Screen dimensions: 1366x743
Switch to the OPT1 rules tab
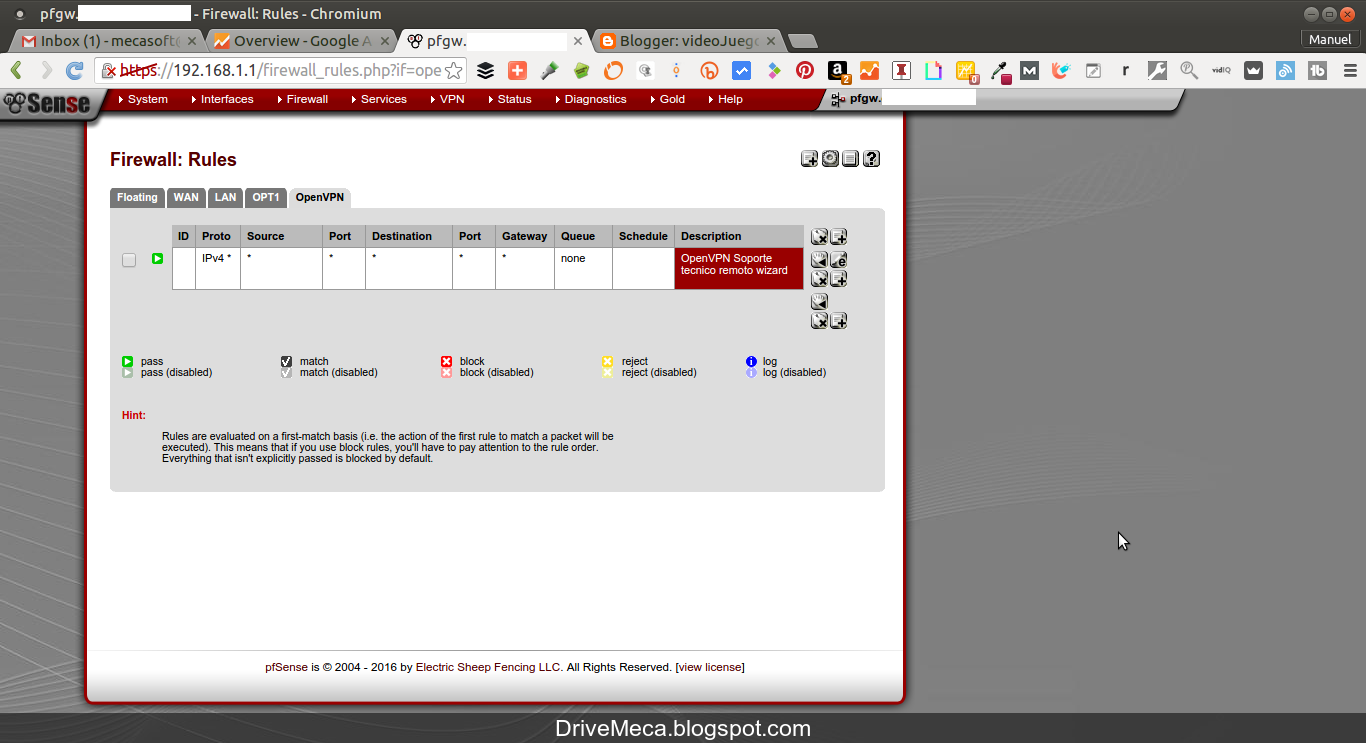coord(266,198)
